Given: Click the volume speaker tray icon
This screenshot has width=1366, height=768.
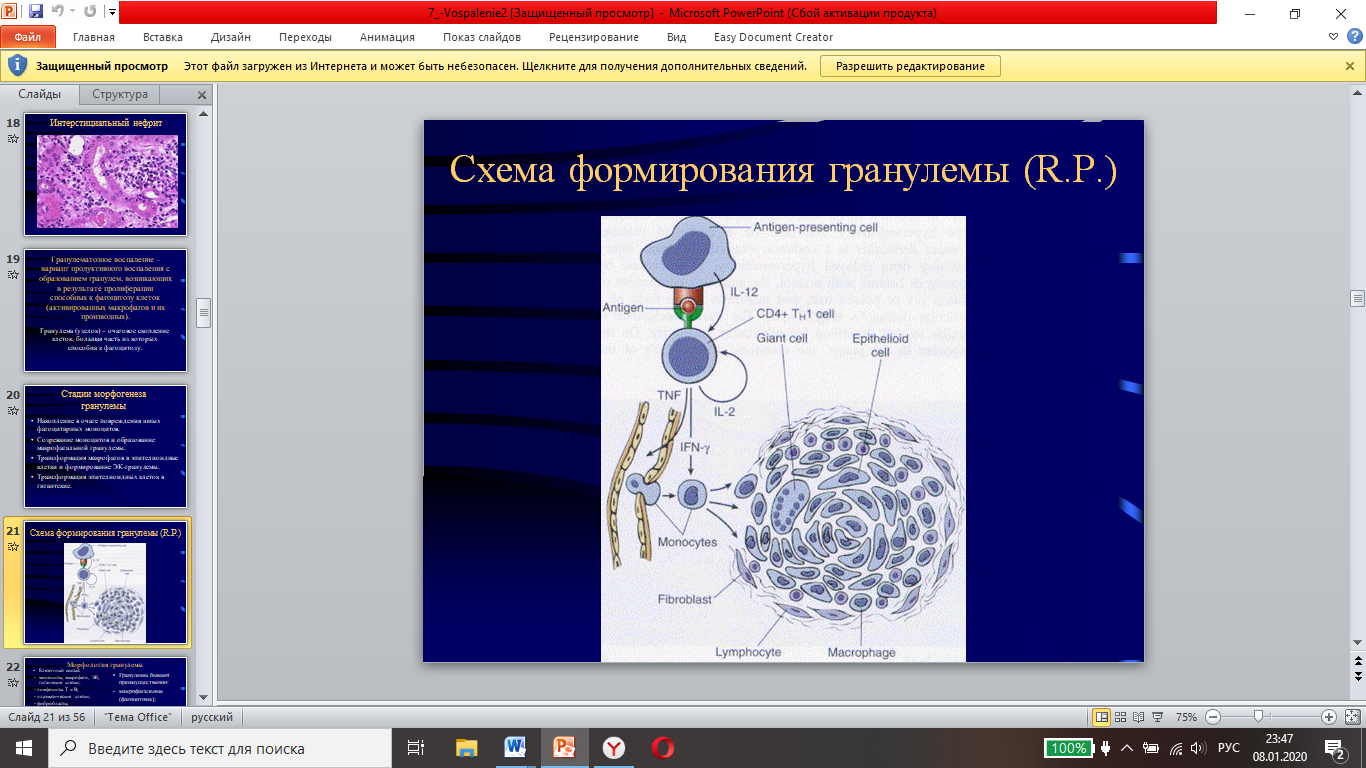Looking at the screenshot, I should click(1199, 748).
